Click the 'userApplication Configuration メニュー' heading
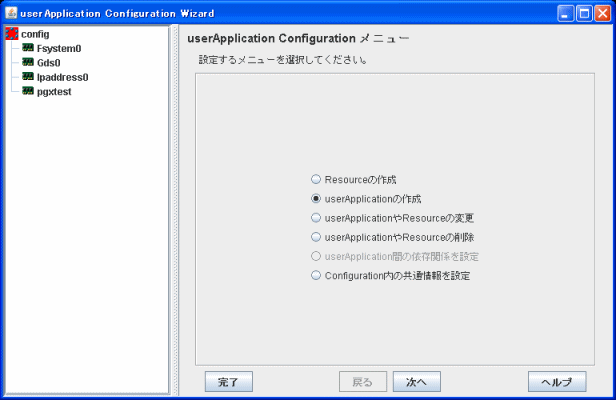 [x=298, y=39]
